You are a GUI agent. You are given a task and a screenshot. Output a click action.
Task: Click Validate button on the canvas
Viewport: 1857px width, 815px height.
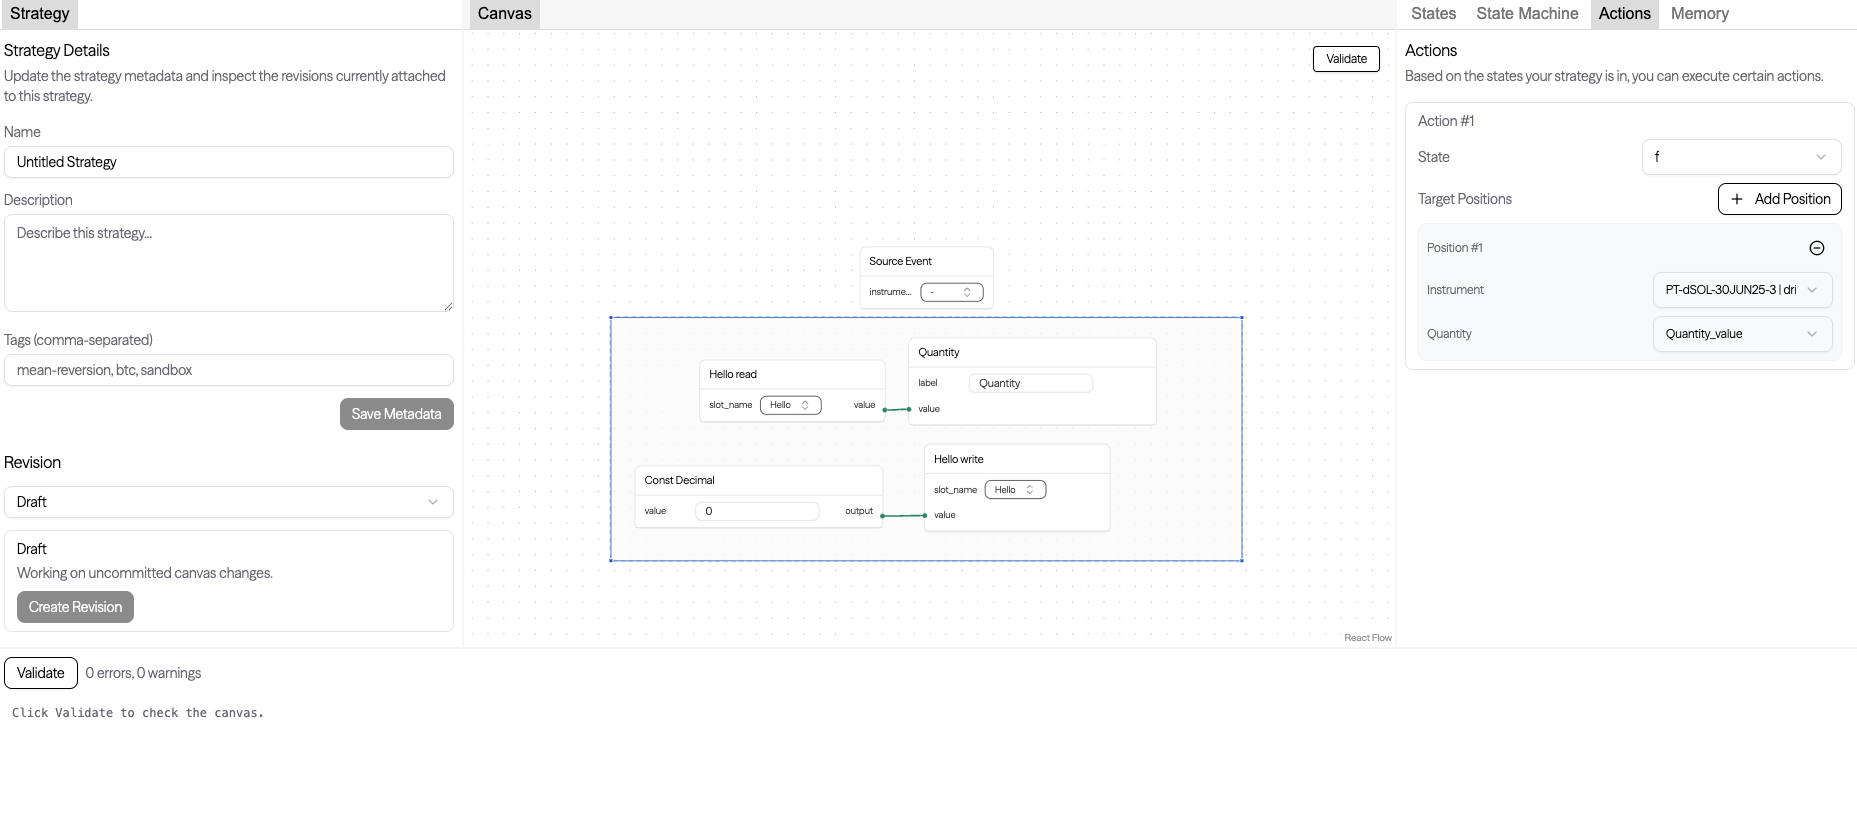pyautogui.click(x=1346, y=59)
